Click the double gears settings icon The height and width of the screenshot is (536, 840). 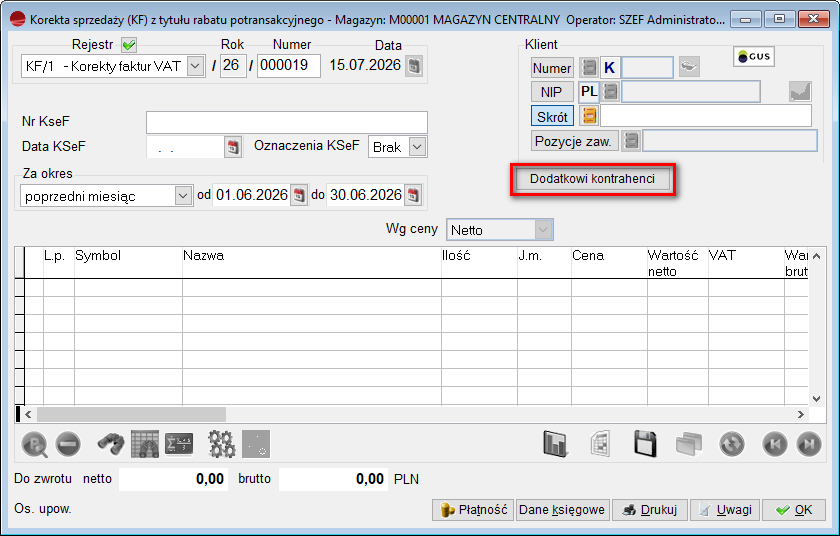221,444
